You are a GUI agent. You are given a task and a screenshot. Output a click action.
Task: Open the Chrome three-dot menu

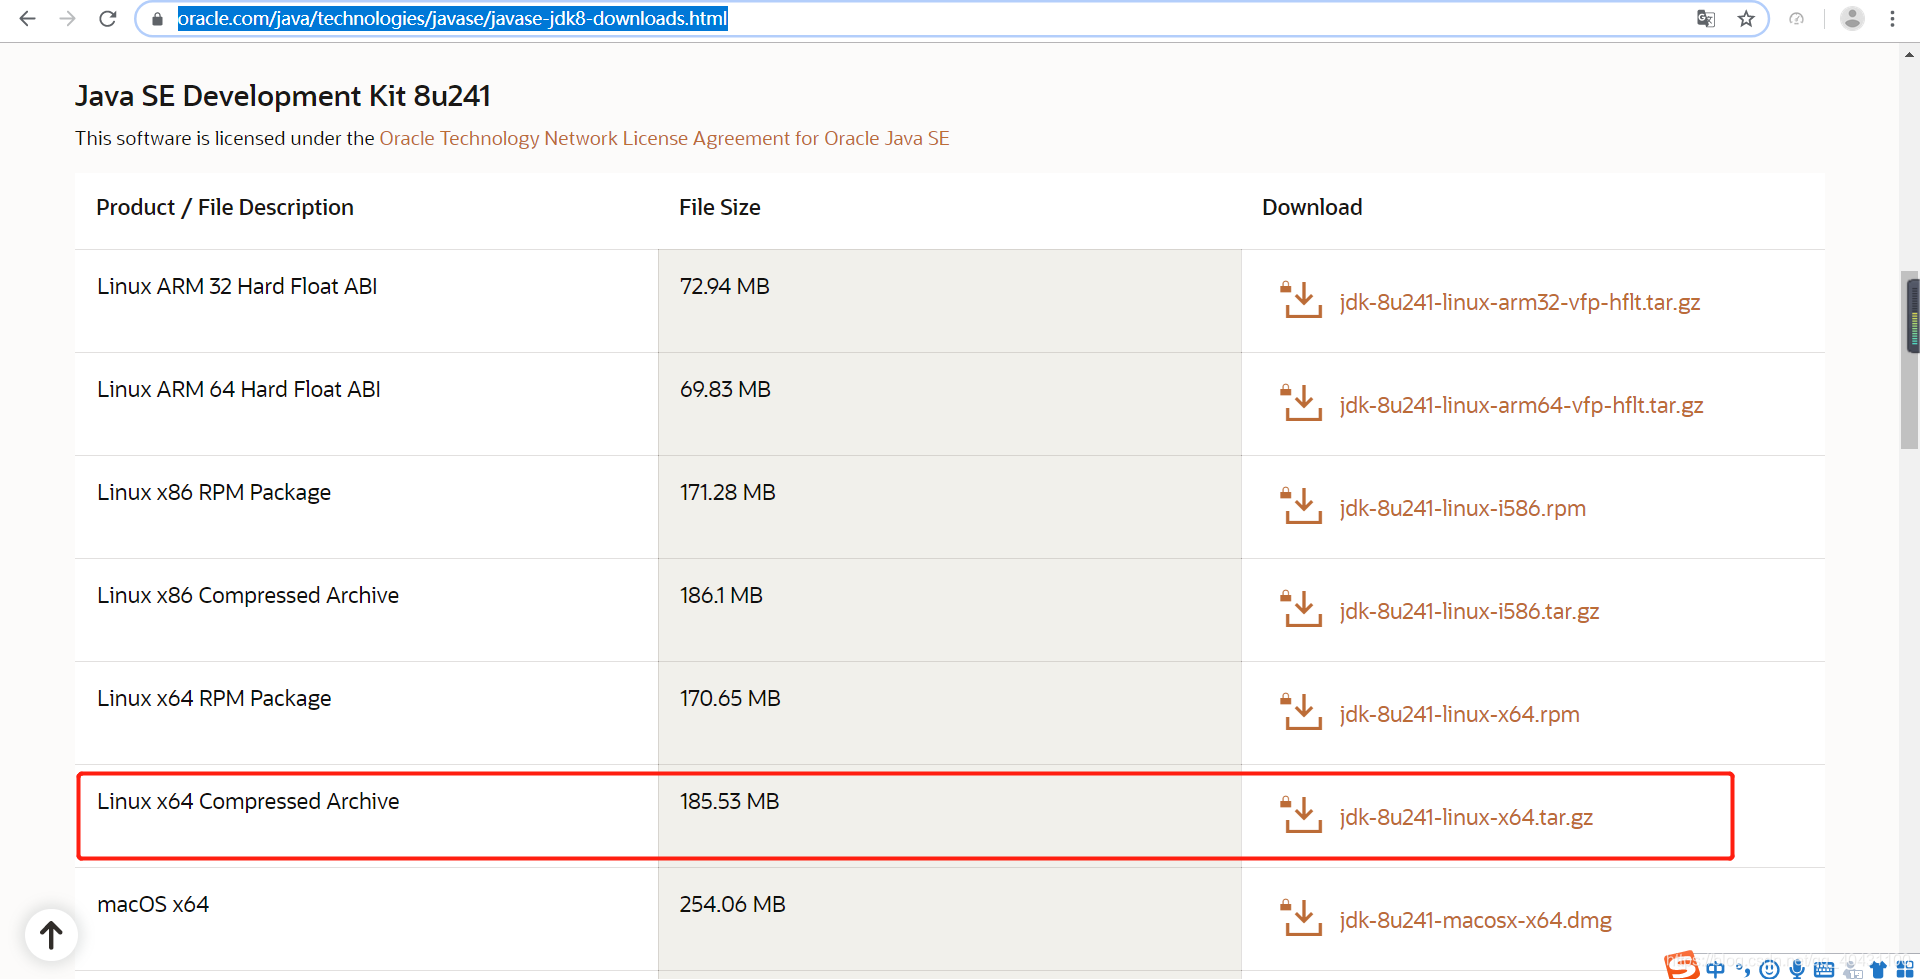pos(1892,18)
